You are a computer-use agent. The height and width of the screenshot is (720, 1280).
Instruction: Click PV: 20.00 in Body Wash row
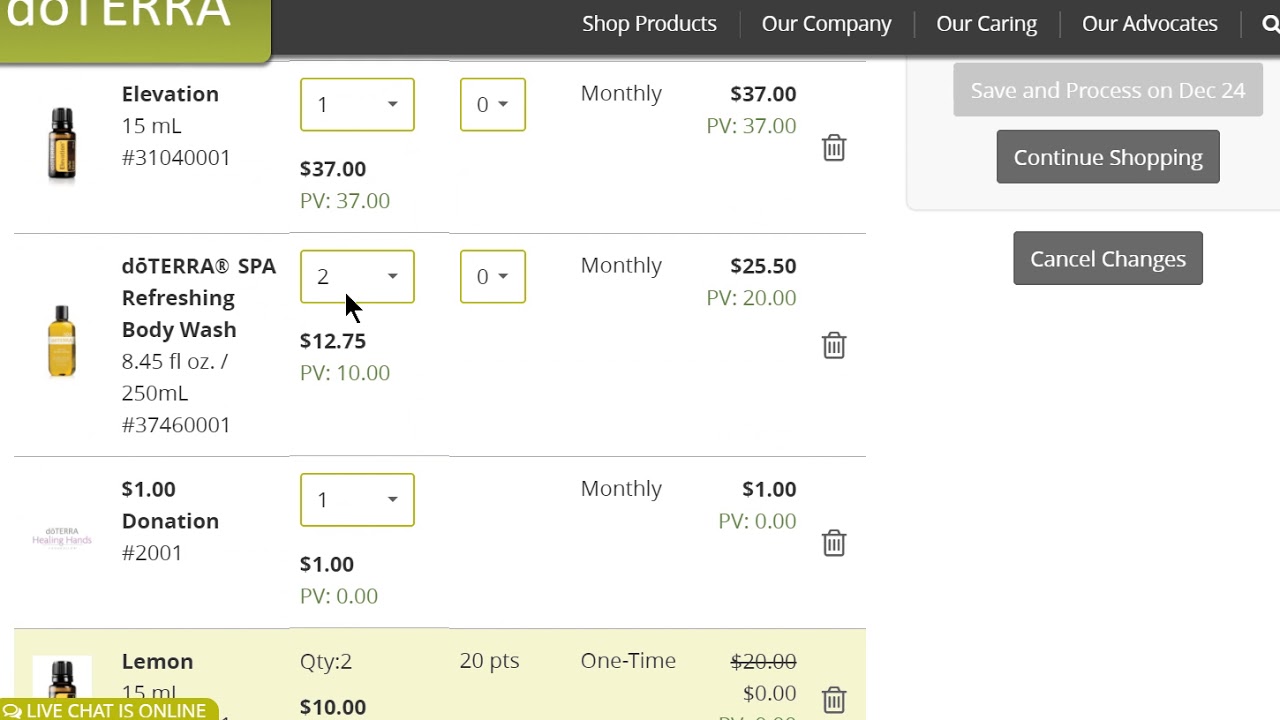pyautogui.click(x=751, y=298)
